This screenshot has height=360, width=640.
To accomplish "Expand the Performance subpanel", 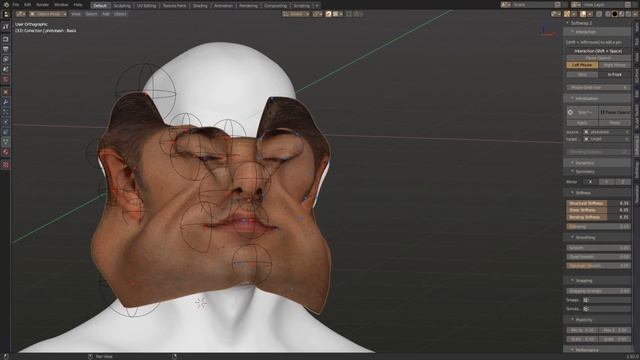I will click(597, 350).
